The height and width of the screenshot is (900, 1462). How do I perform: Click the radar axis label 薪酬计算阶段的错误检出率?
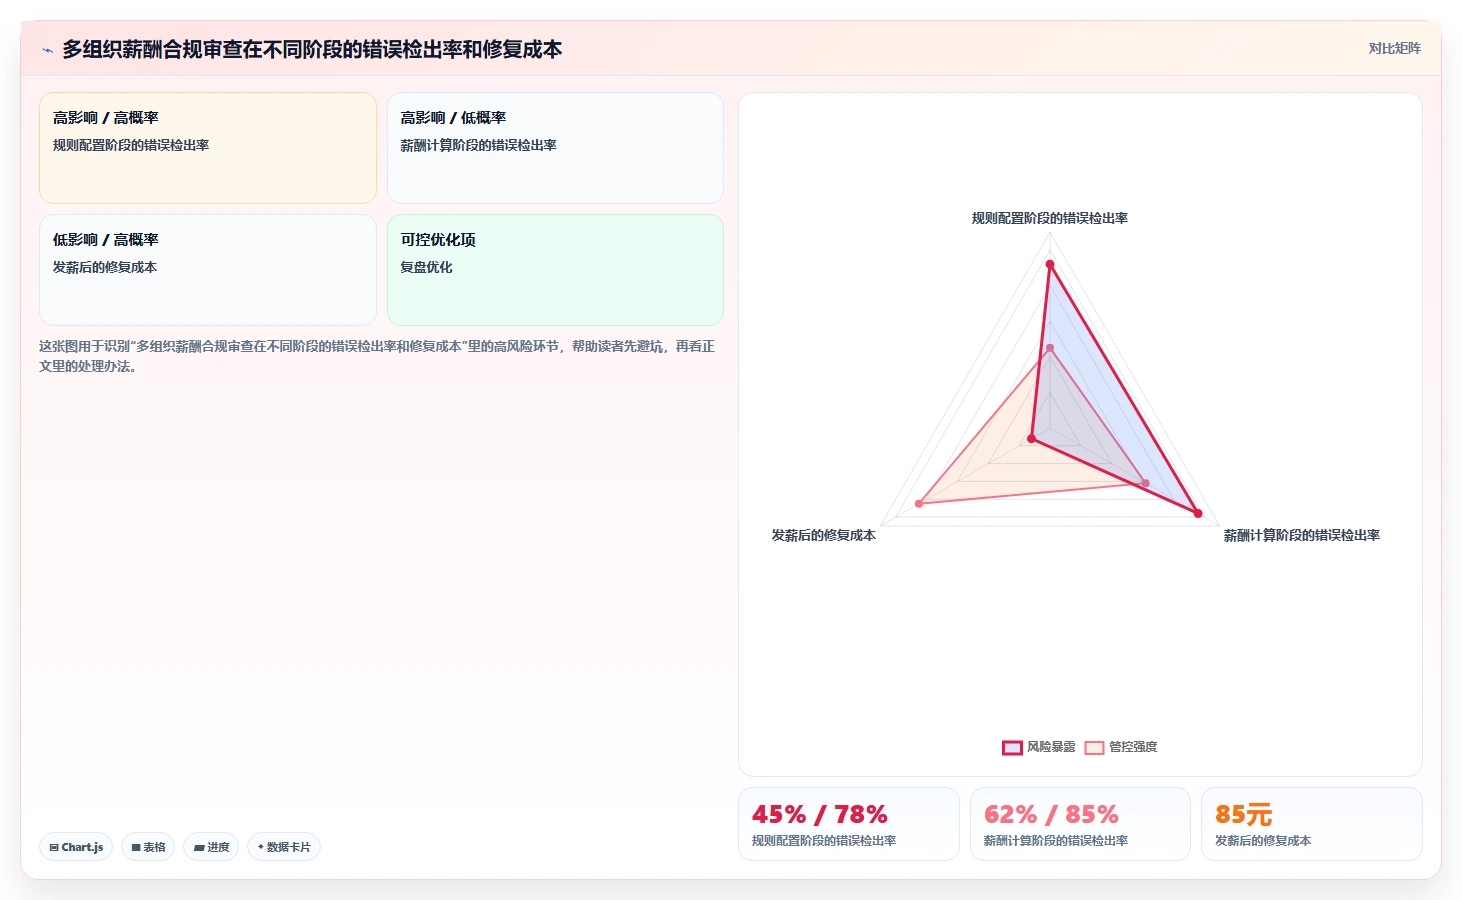(1302, 536)
